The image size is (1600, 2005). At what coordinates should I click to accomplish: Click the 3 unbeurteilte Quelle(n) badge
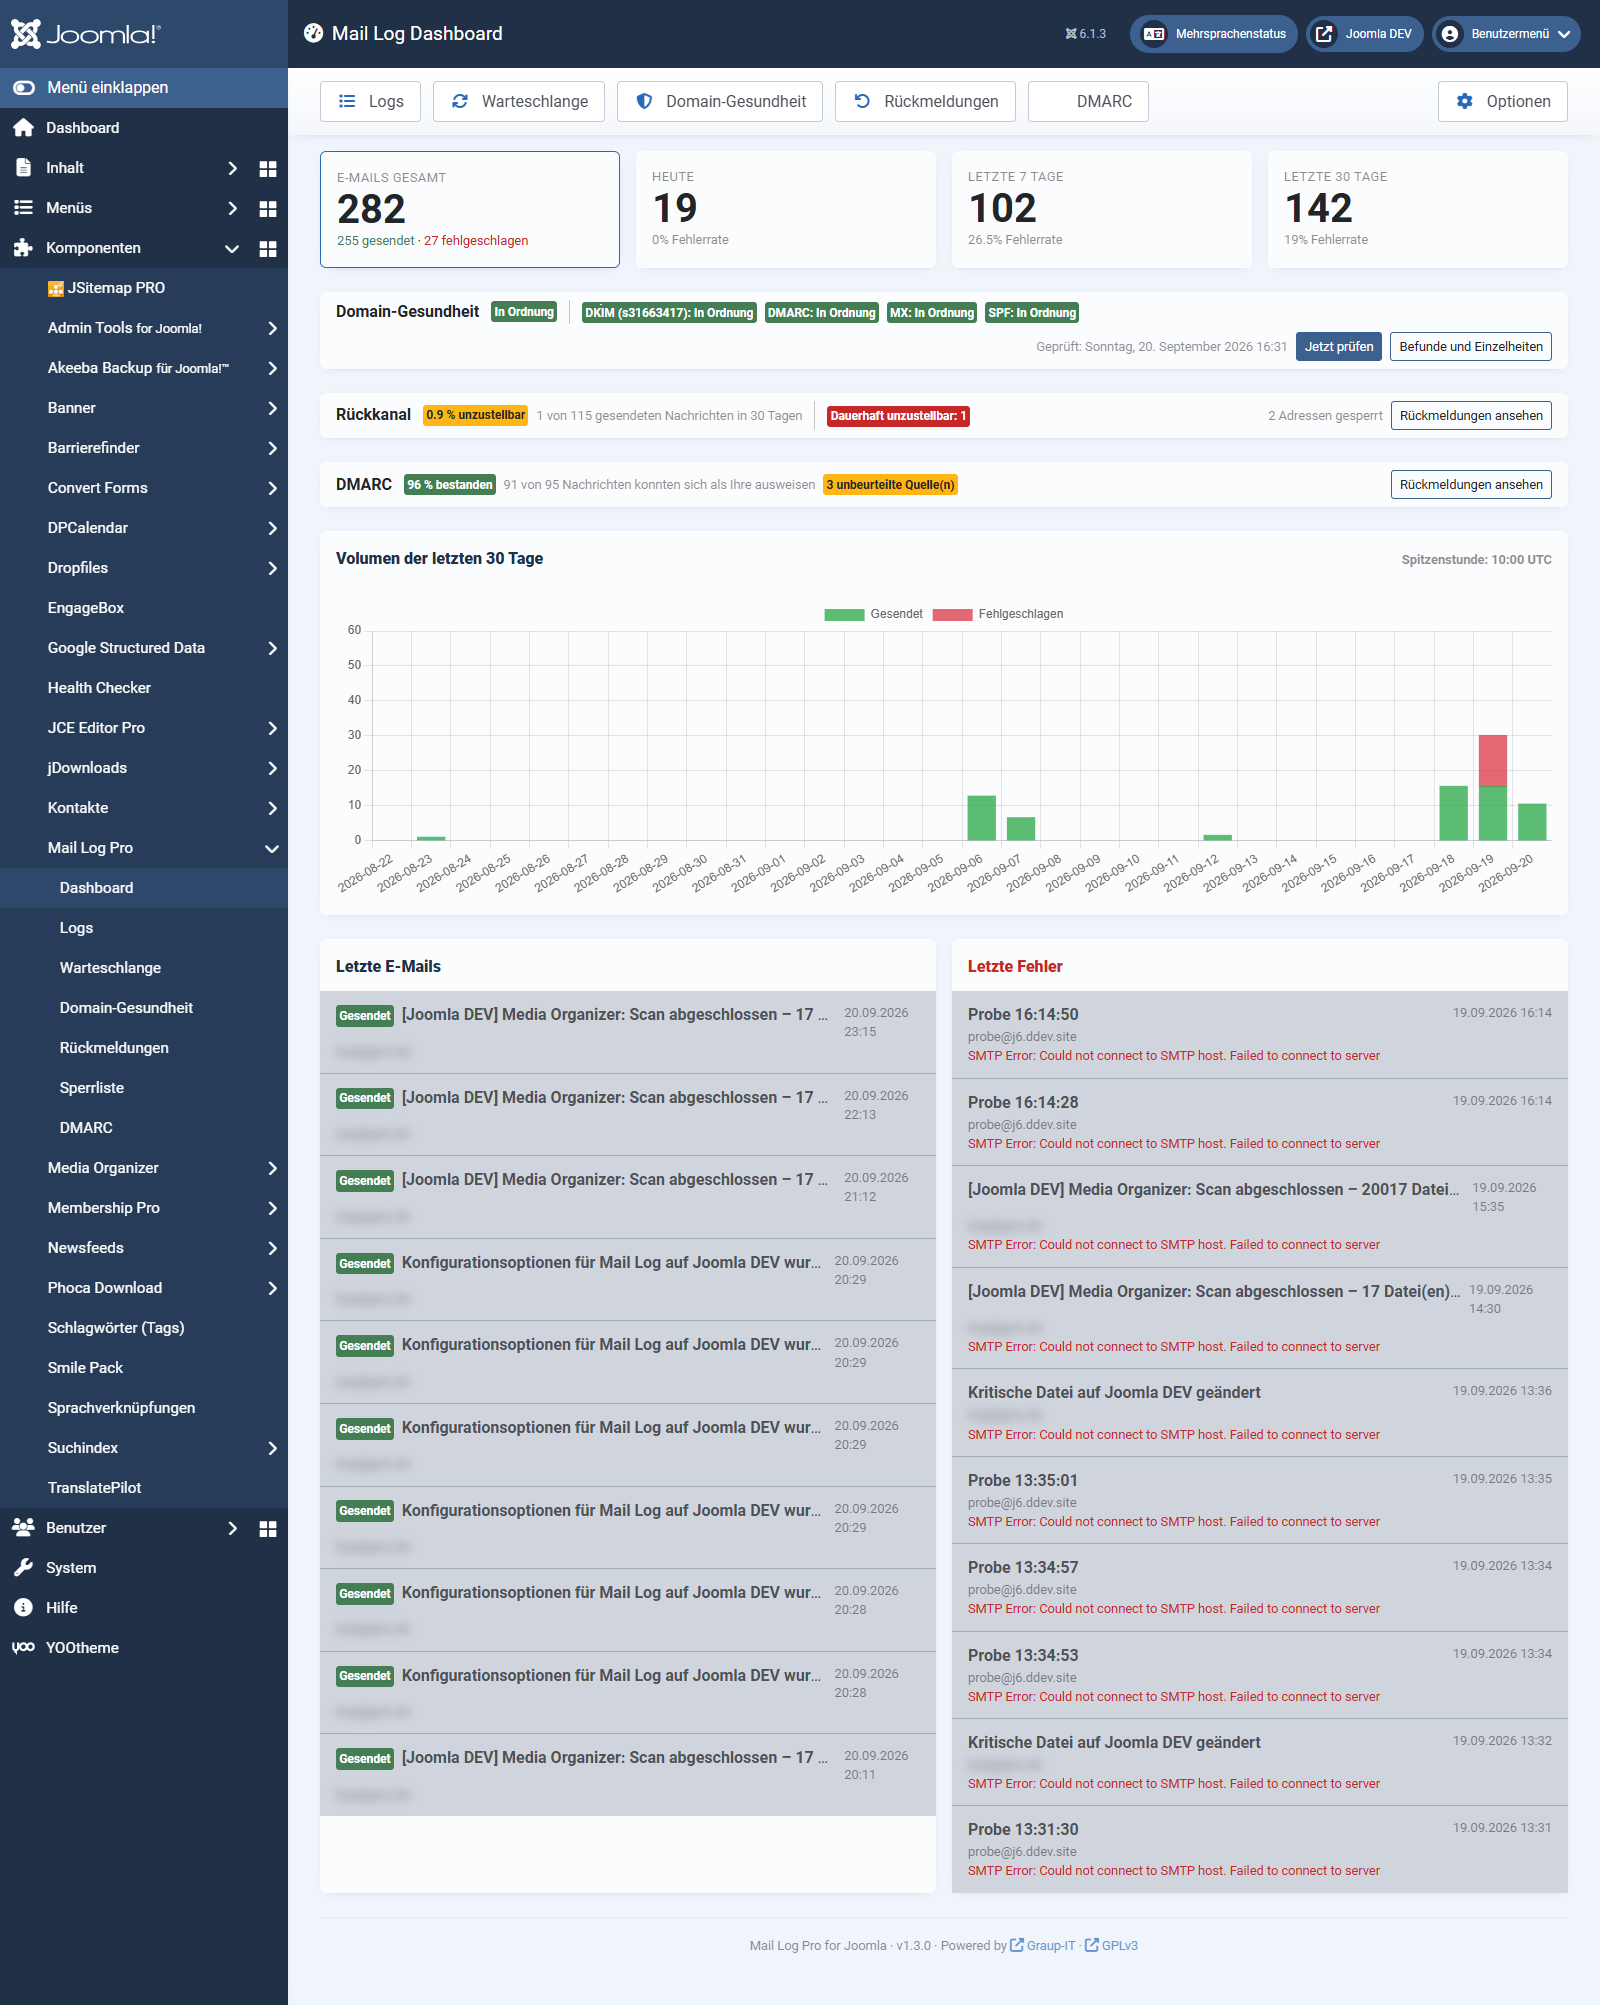point(890,485)
